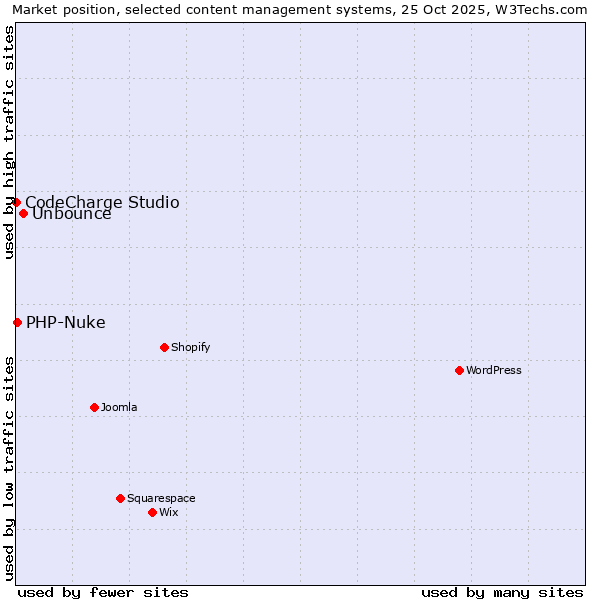Click the 'used by high traffic sites' label
The image size is (600, 600).
pos(9,142)
